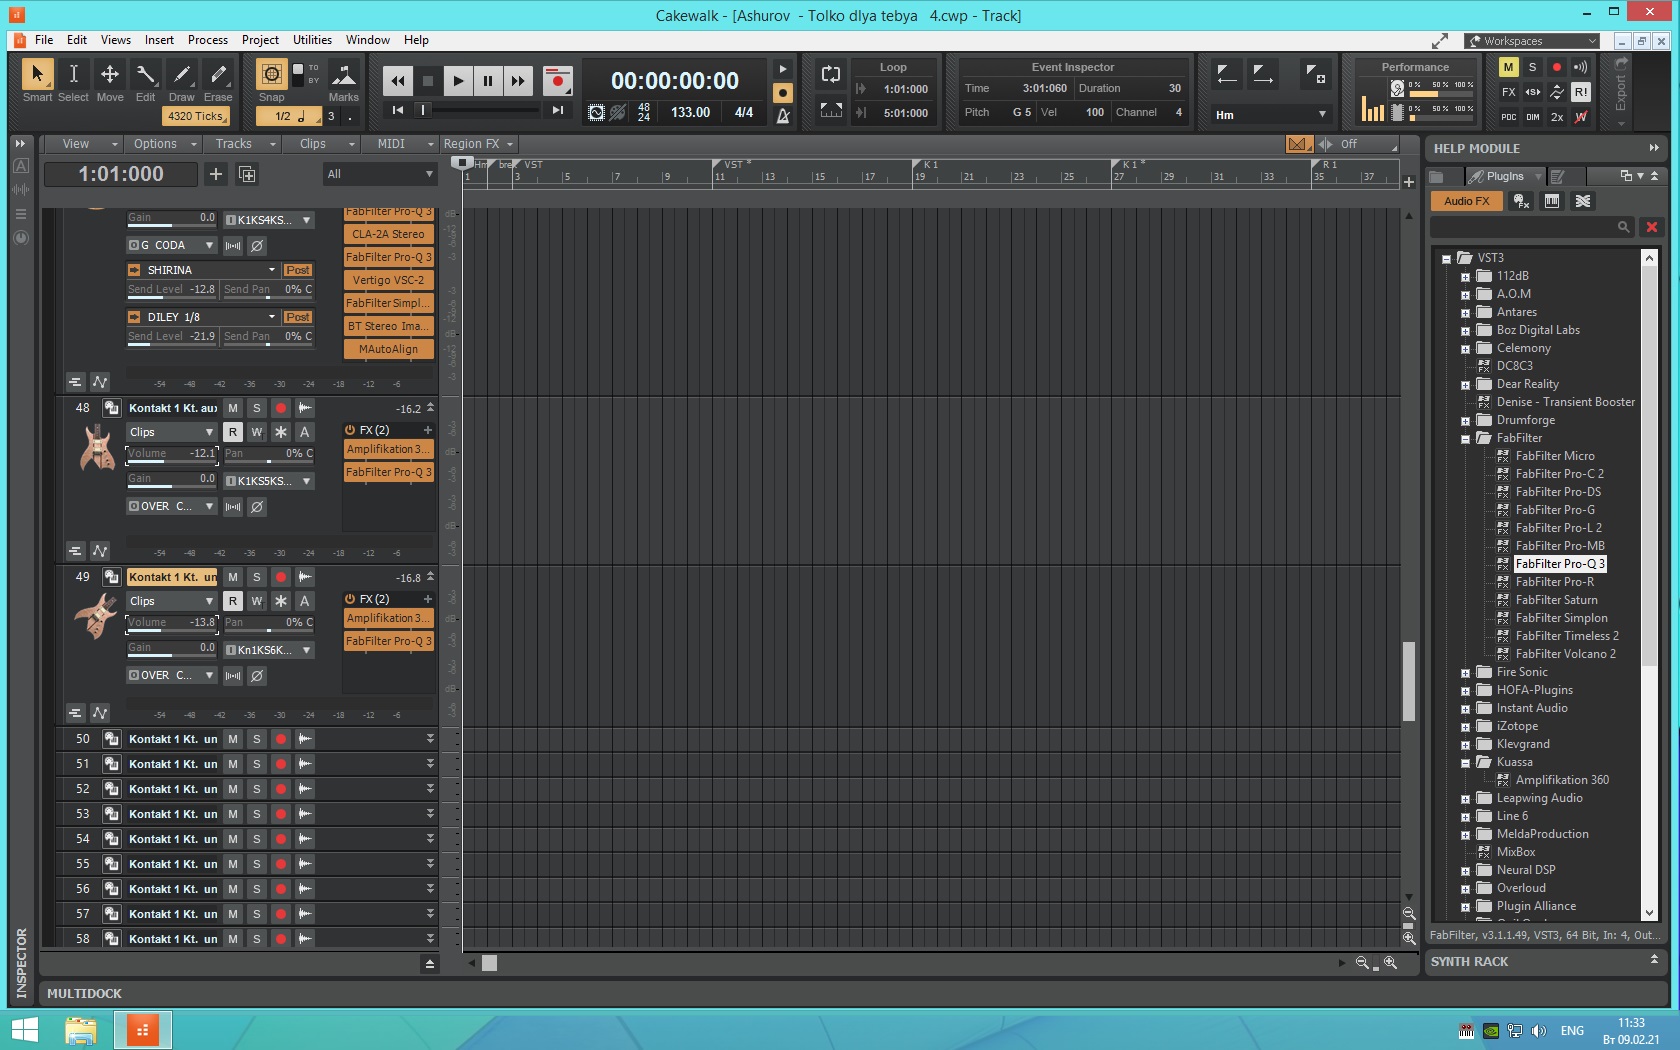The width and height of the screenshot is (1680, 1050).
Task: Arm track 50 for recording
Action: pos(281,739)
